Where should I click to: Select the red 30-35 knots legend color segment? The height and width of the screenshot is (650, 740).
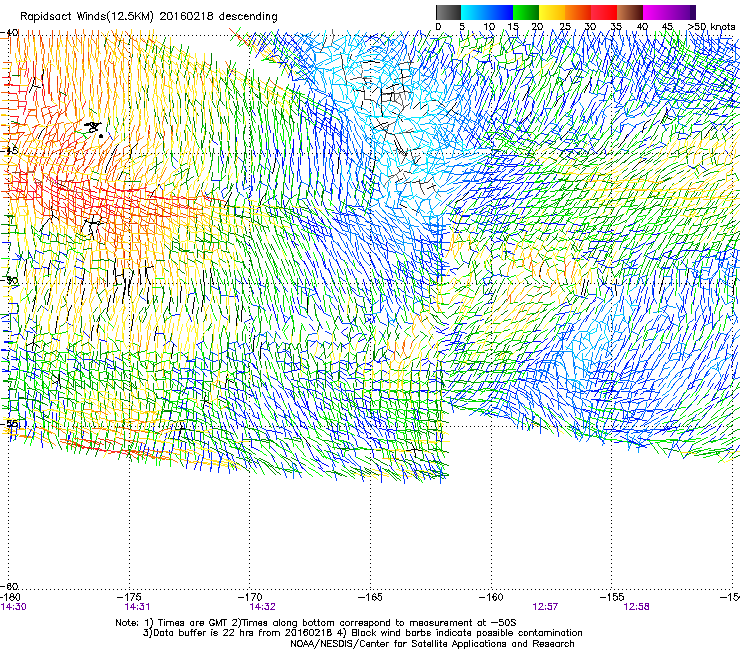click(604, 12)
